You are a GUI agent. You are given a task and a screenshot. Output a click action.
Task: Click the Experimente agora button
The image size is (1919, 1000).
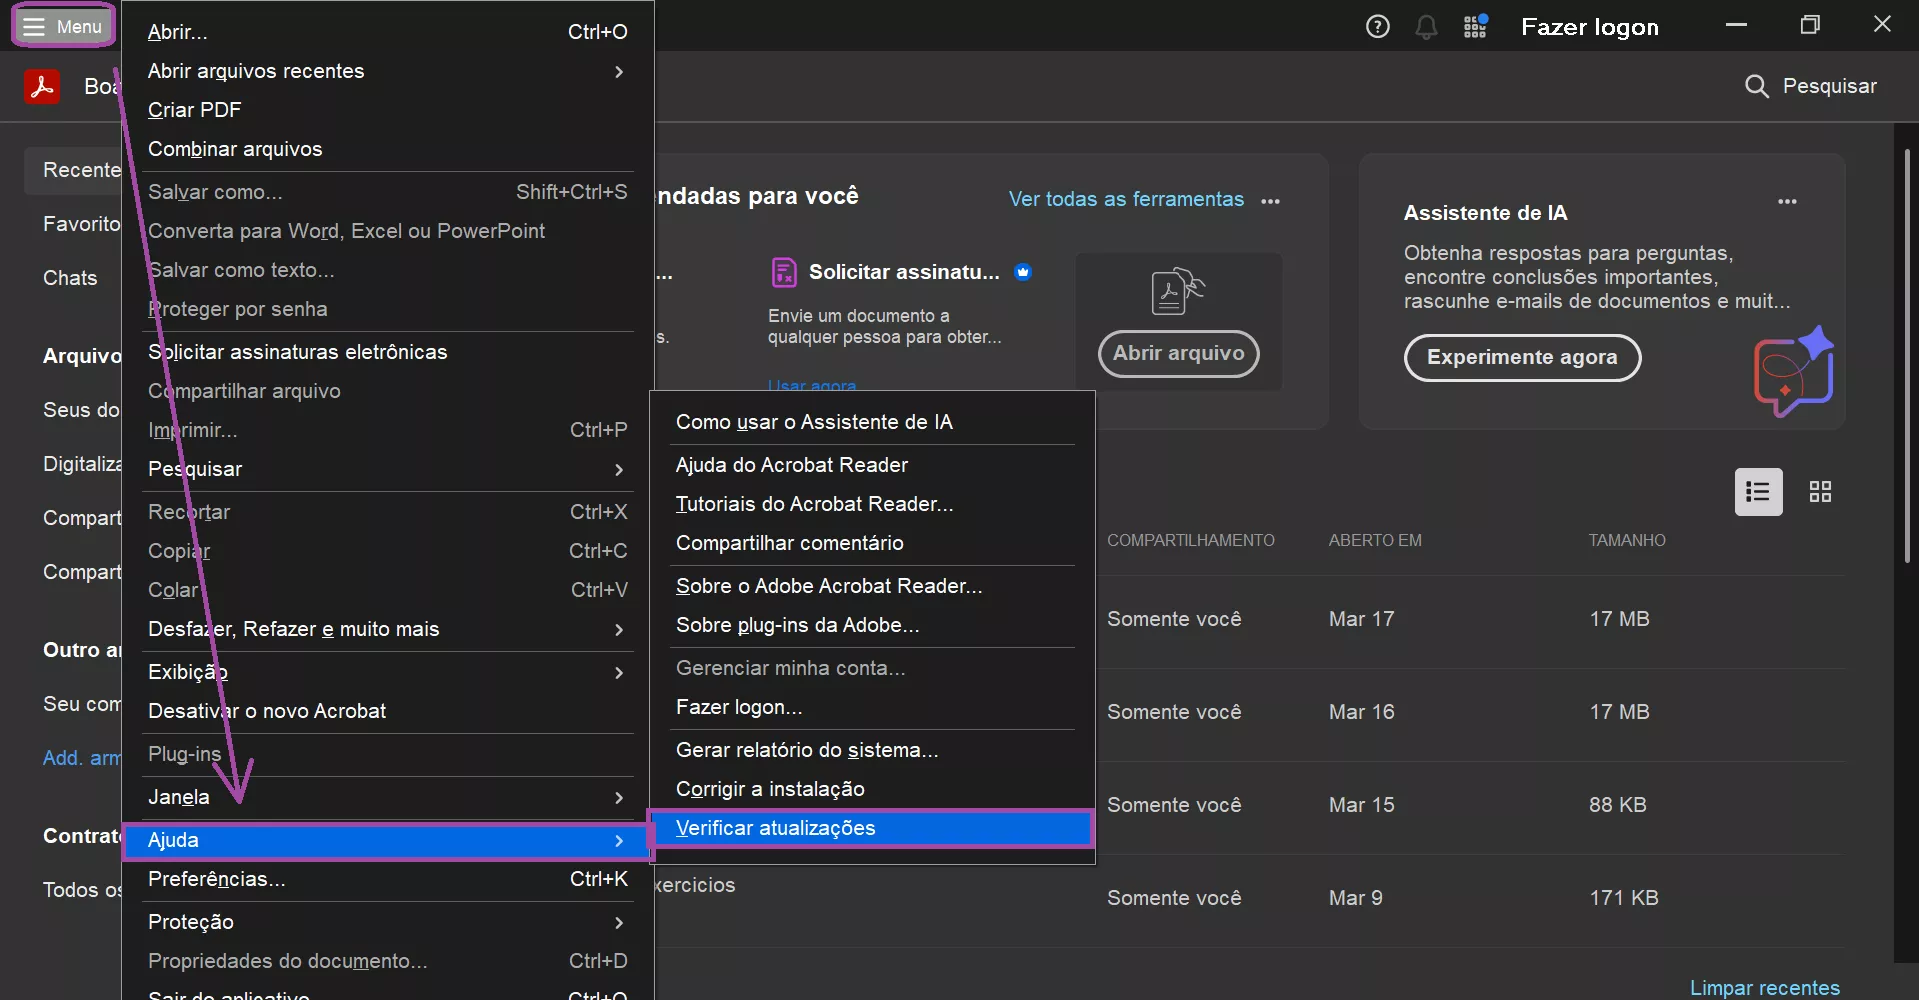pos(1521,357)
